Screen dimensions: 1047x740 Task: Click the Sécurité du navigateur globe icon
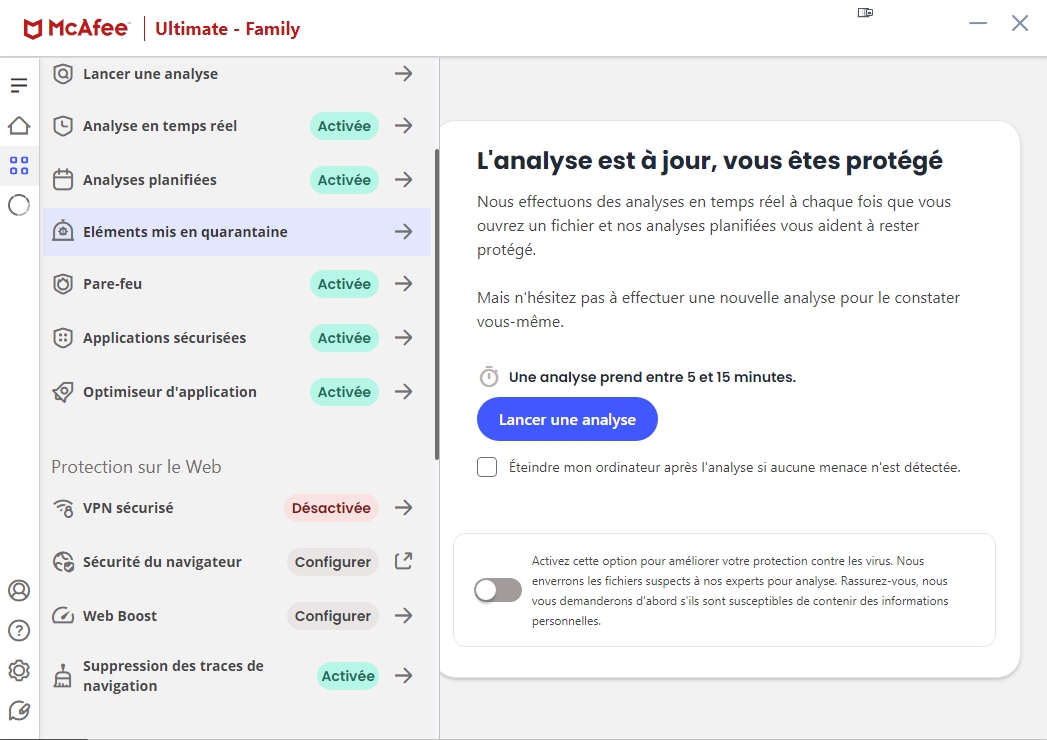tap(63, 562)
